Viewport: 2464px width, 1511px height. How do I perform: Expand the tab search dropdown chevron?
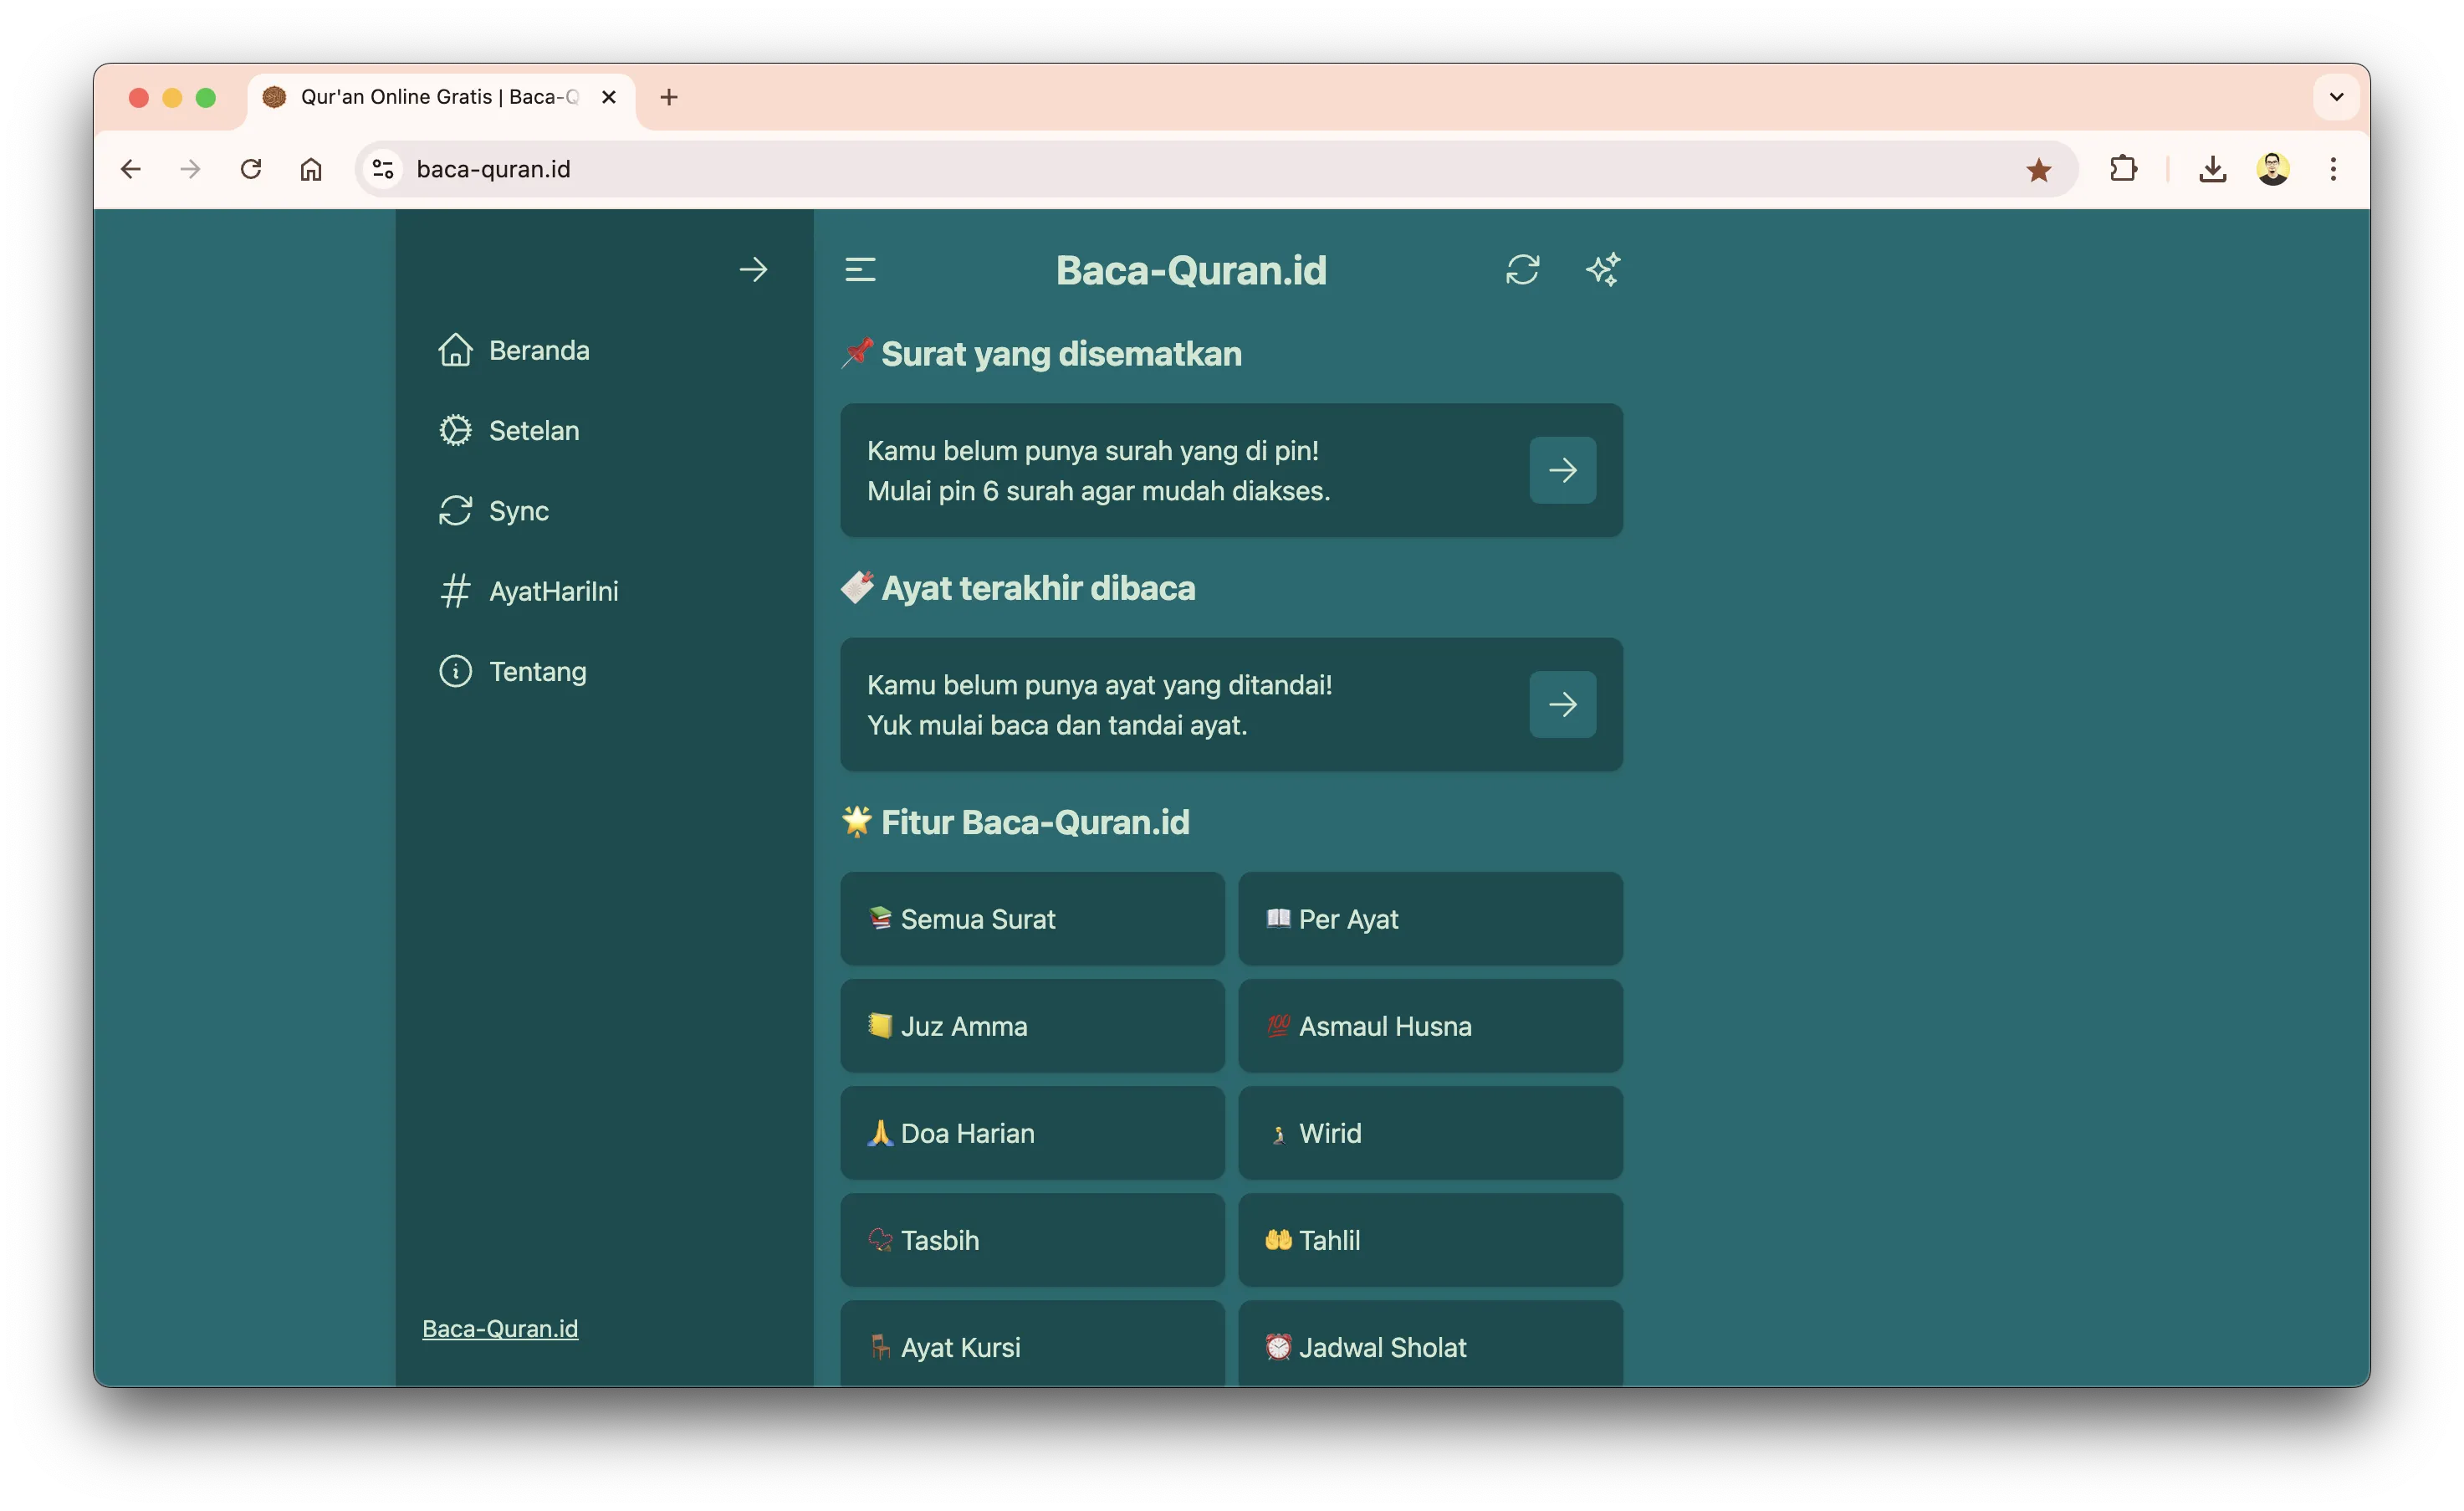pos(2336,97)
